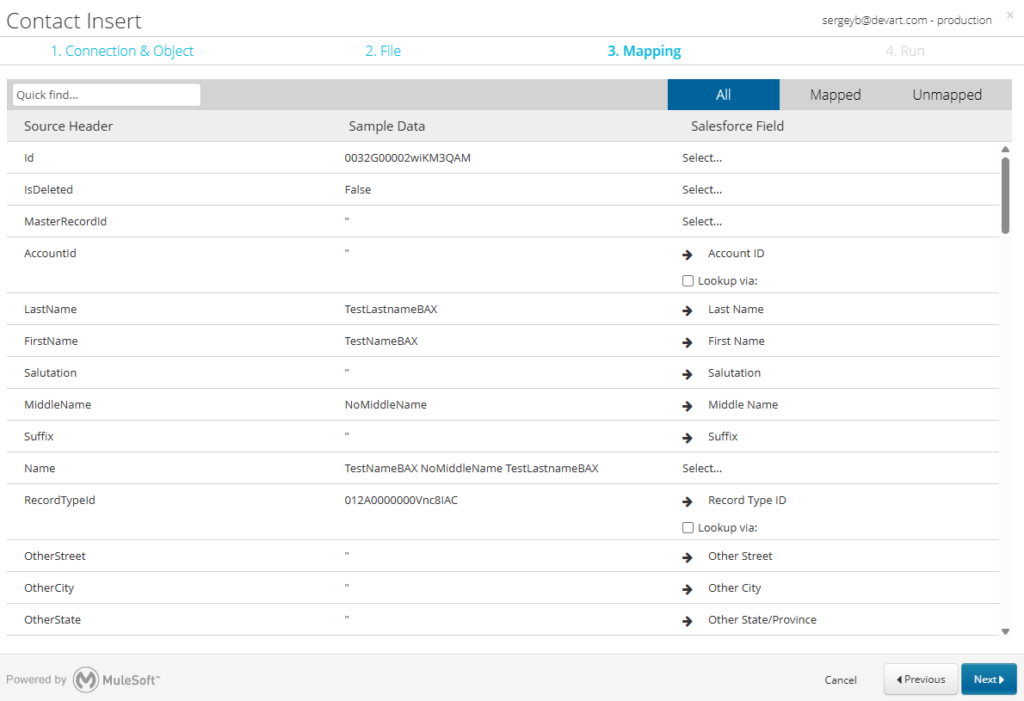Viewport: 1024px width, 701px height.
Task: Click the arrow icon beside Account ID
Action: (687, 254)
